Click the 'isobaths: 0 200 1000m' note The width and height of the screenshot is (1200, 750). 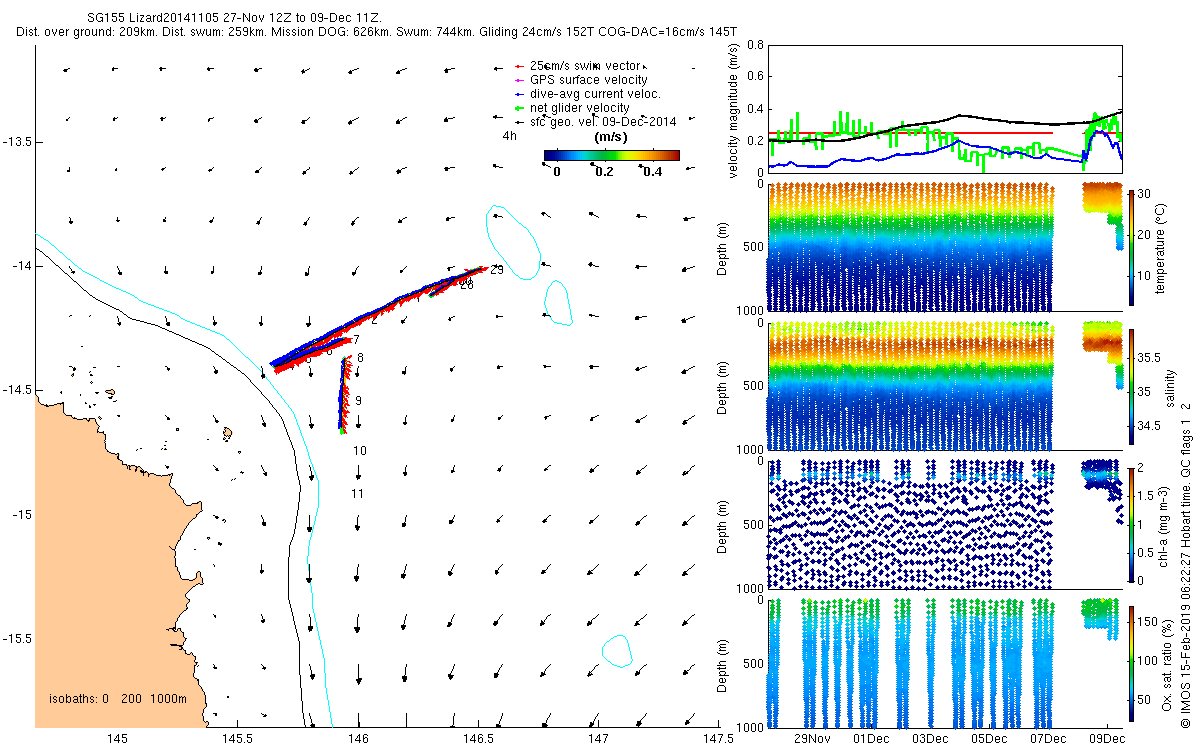pos(118,698)
